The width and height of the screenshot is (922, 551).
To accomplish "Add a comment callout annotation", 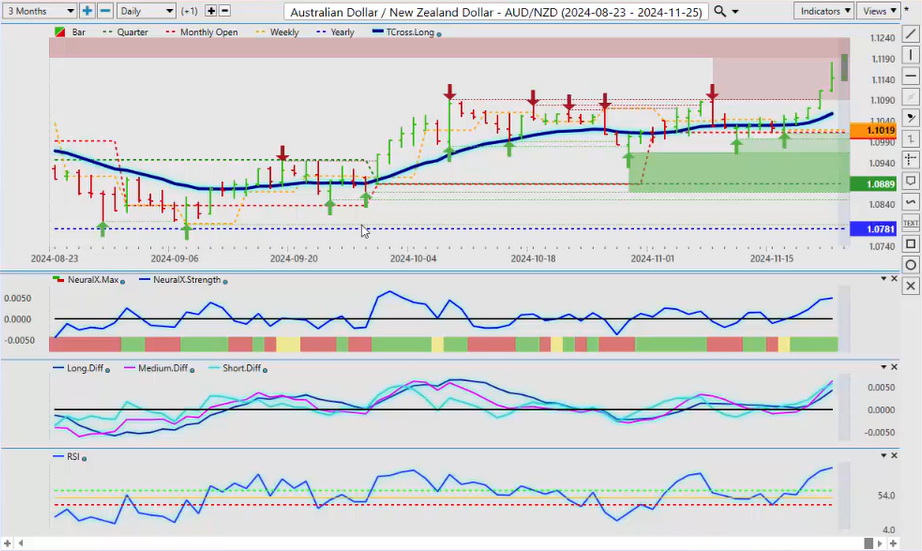I will pyautogui.click(x=910, y=181).
